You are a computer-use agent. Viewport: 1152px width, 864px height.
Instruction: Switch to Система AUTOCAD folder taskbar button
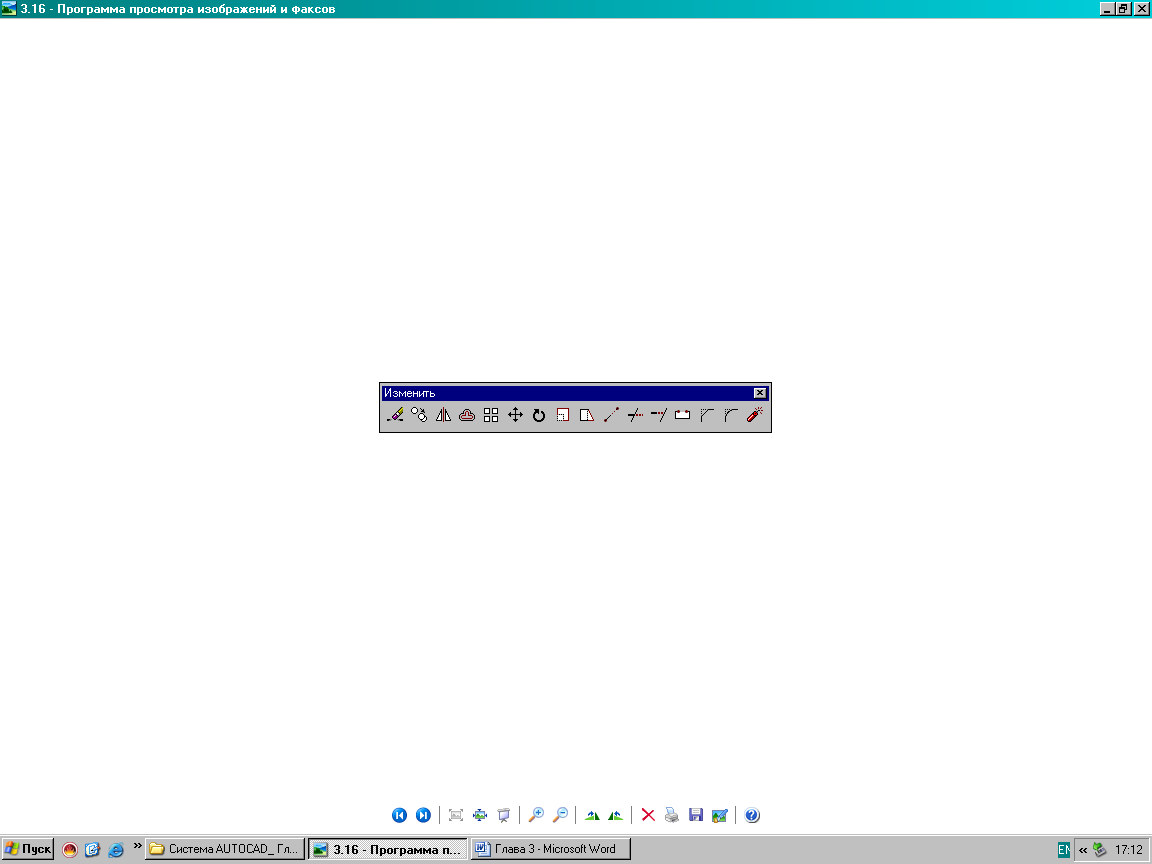[x=225, y=849]
